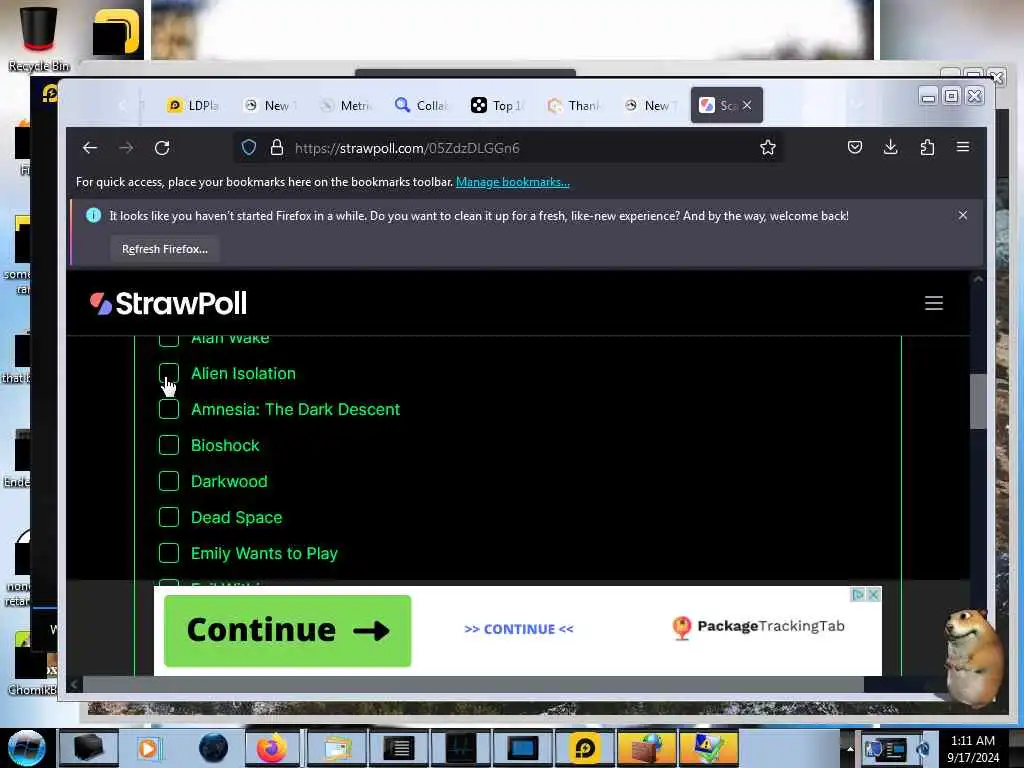Click the green Continue ad button

point(287,631)
